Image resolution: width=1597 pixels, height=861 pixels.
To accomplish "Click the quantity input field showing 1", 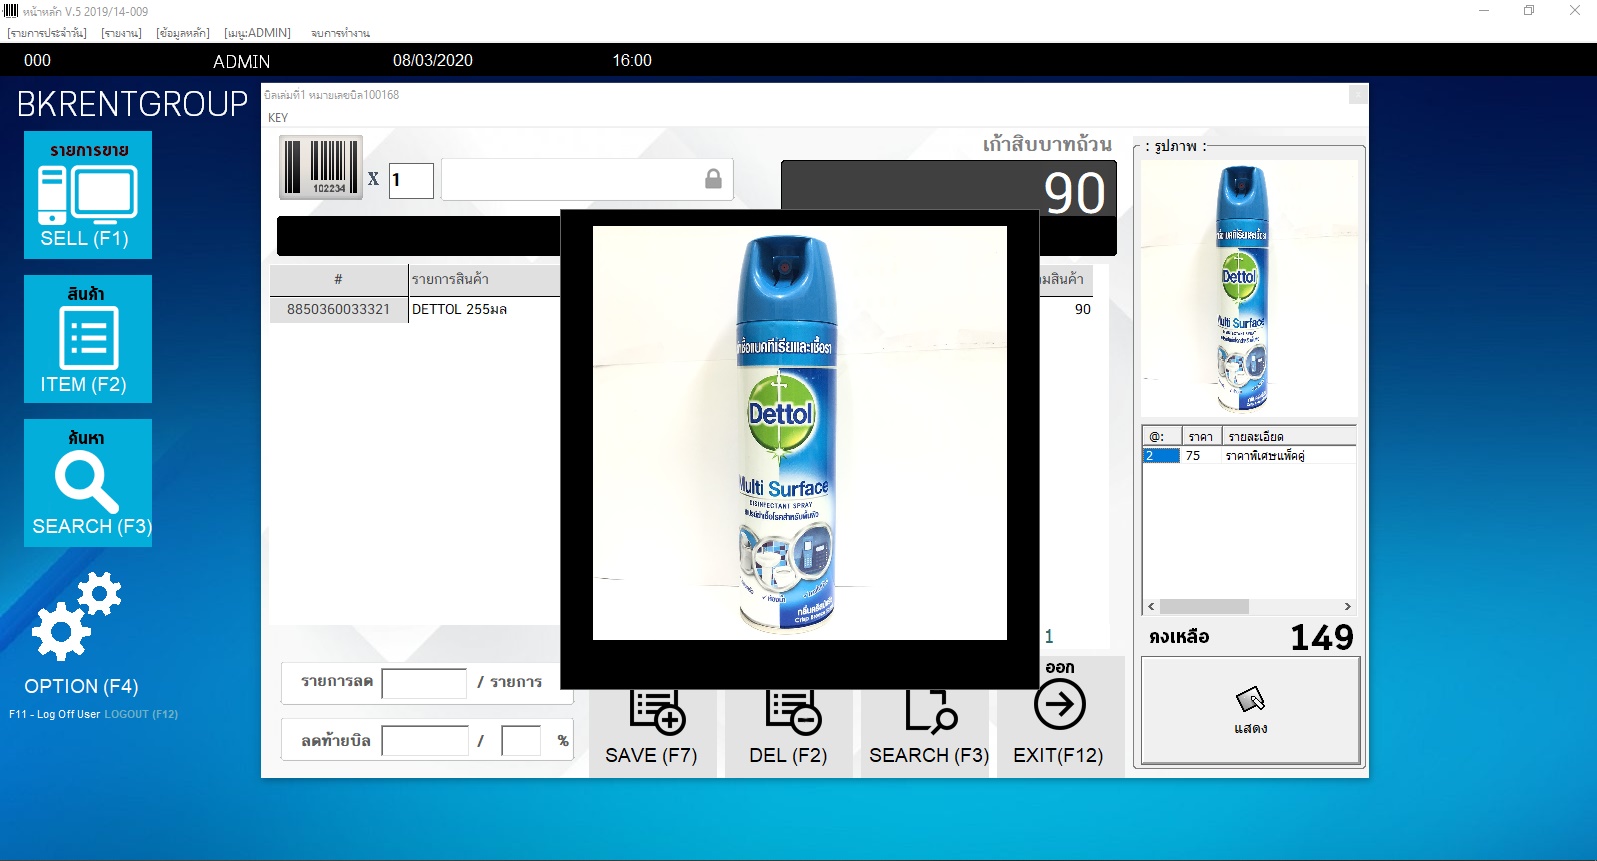I will click(x=411, y=180).
